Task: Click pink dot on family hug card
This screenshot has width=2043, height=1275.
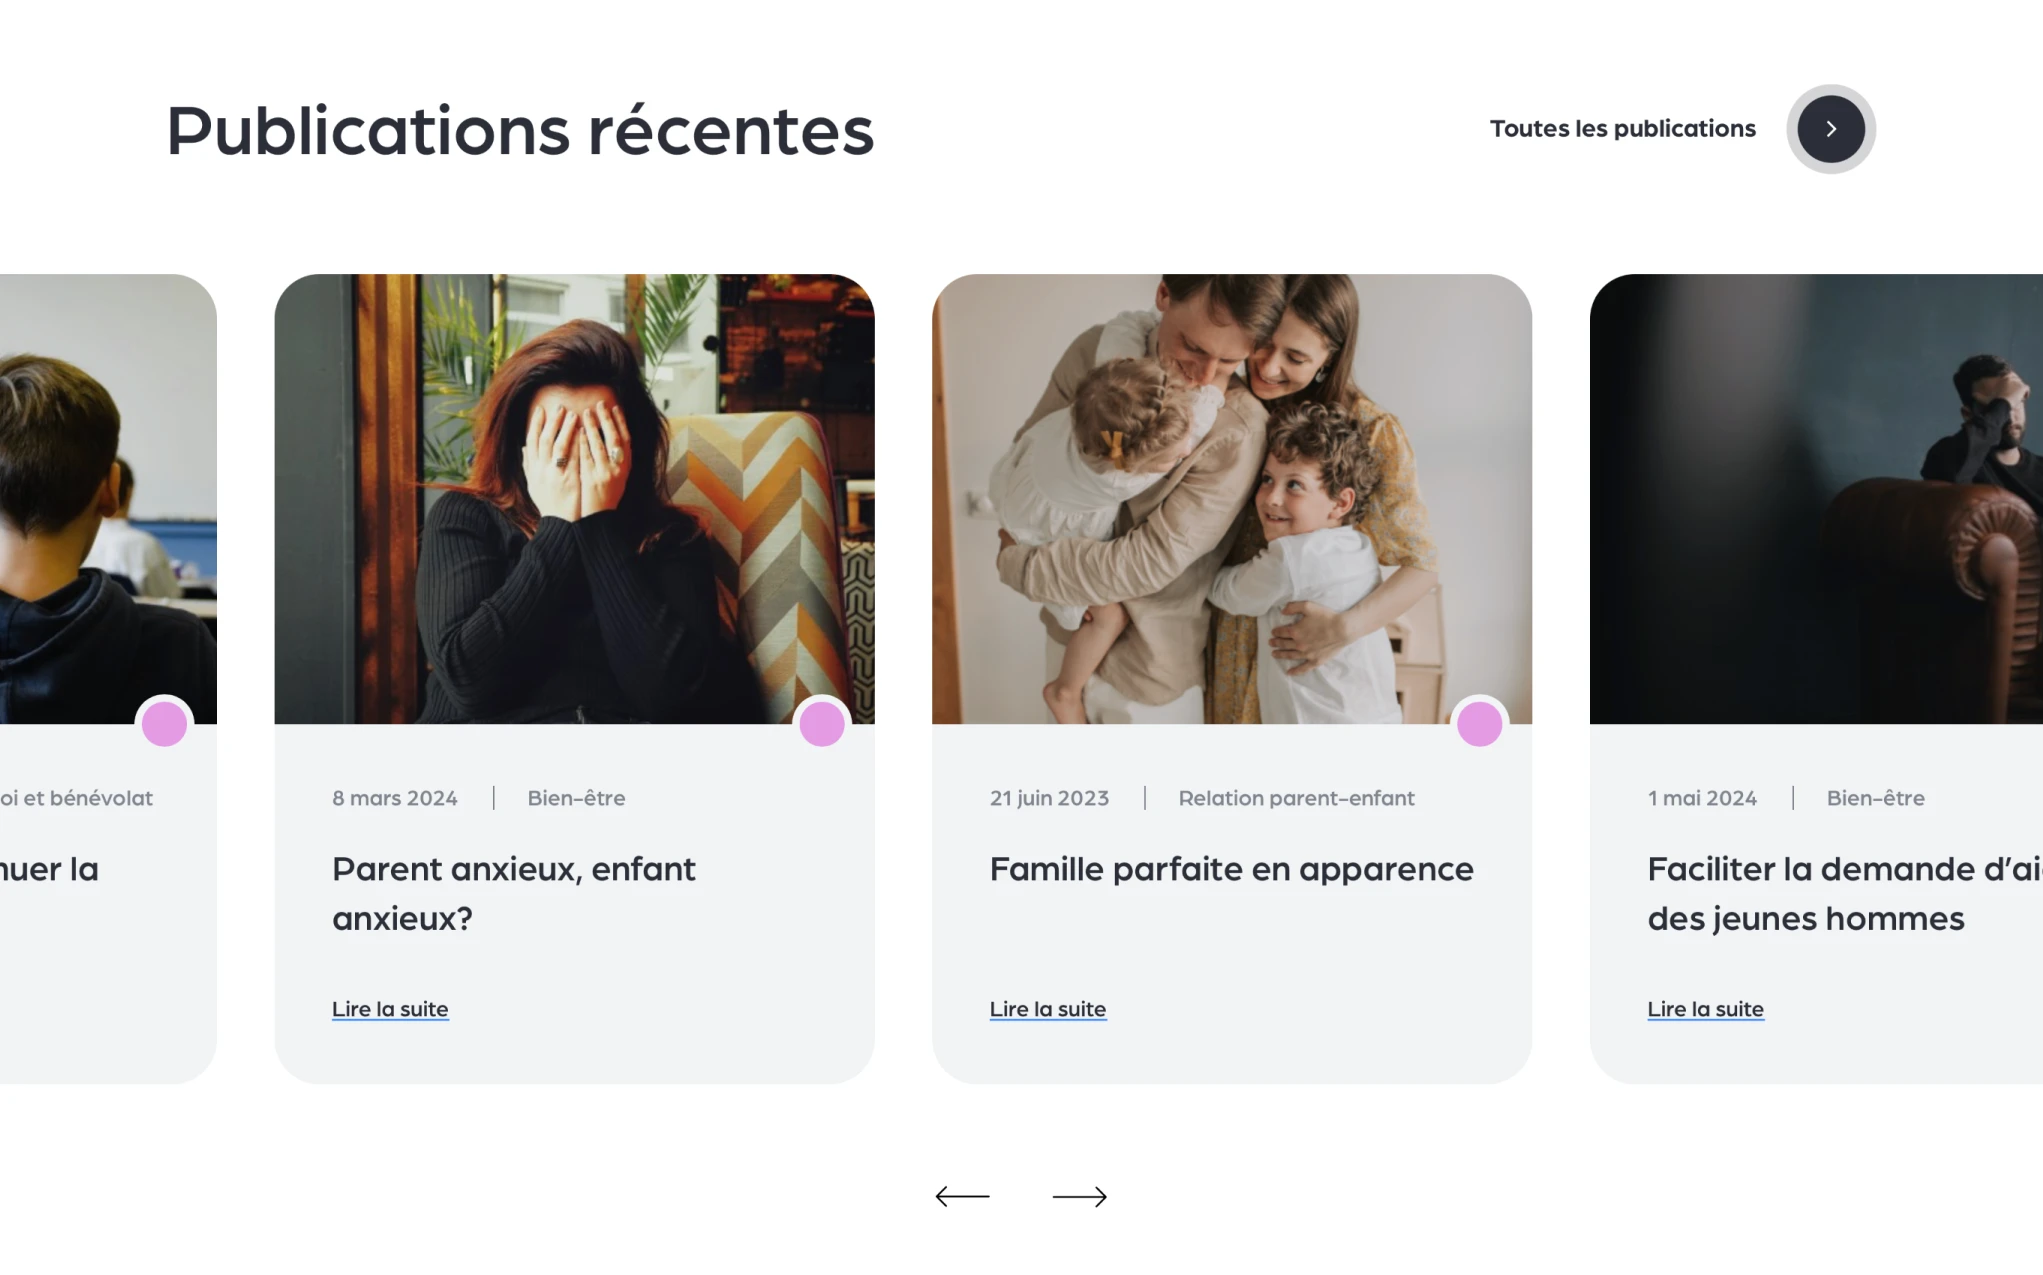Action: click(1479, 724)
